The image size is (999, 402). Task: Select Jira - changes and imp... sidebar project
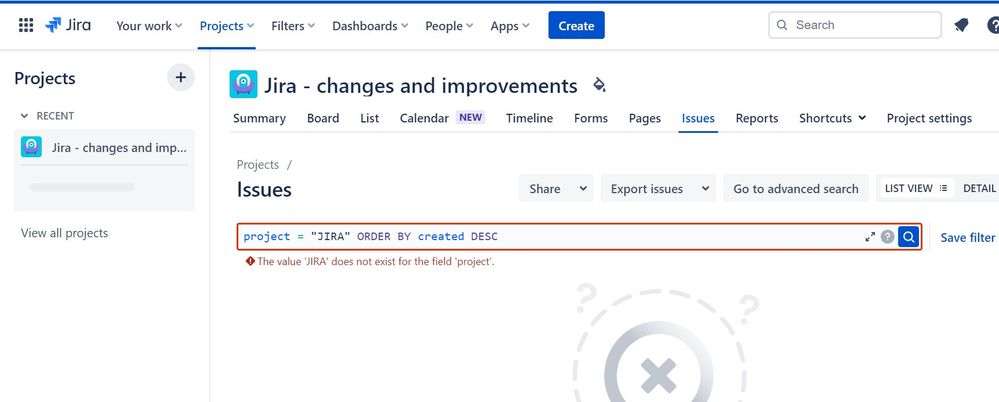tap(104, 147)
